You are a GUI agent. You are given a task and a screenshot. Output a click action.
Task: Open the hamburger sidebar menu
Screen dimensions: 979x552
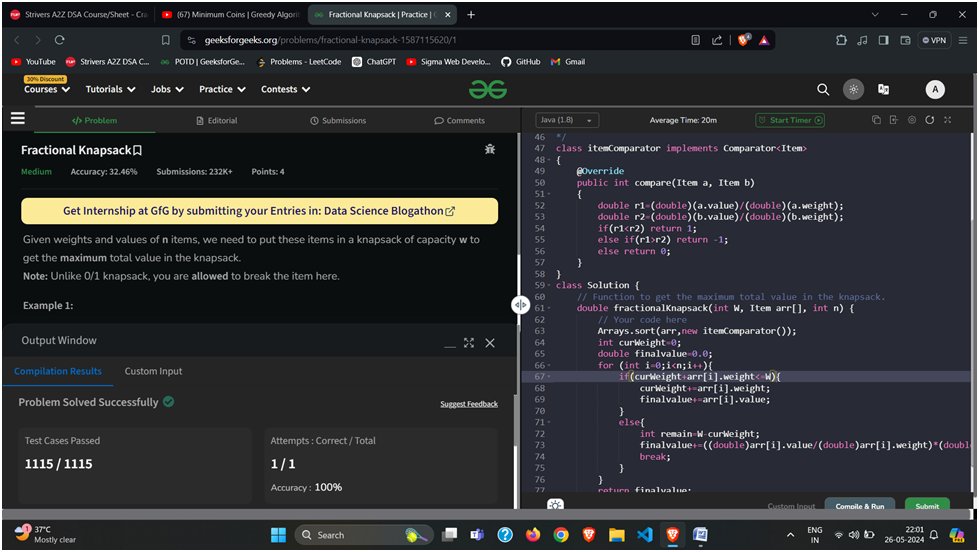(18, 118)
